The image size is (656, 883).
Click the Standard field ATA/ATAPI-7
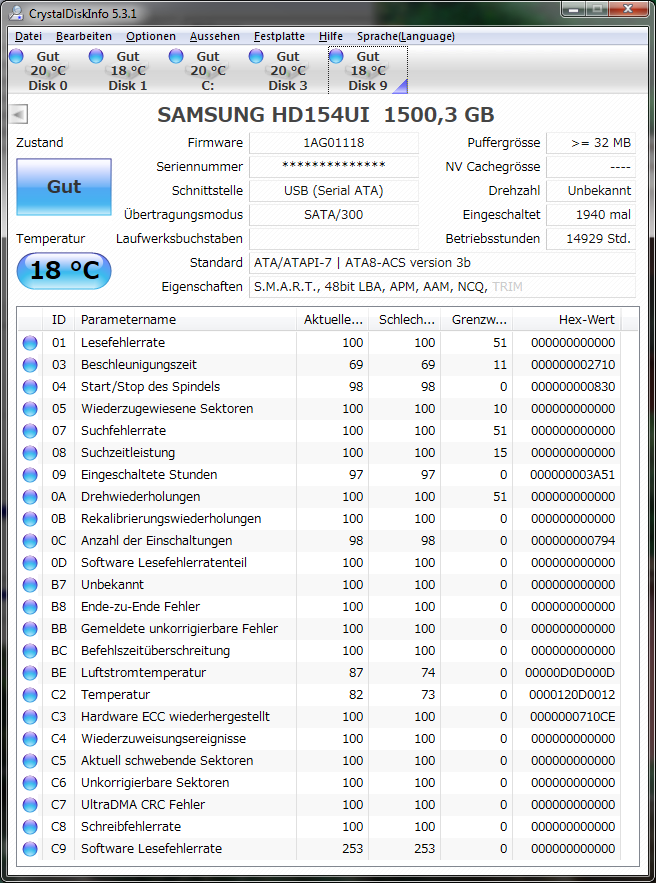pyautogui.click(x=442, y=262)
